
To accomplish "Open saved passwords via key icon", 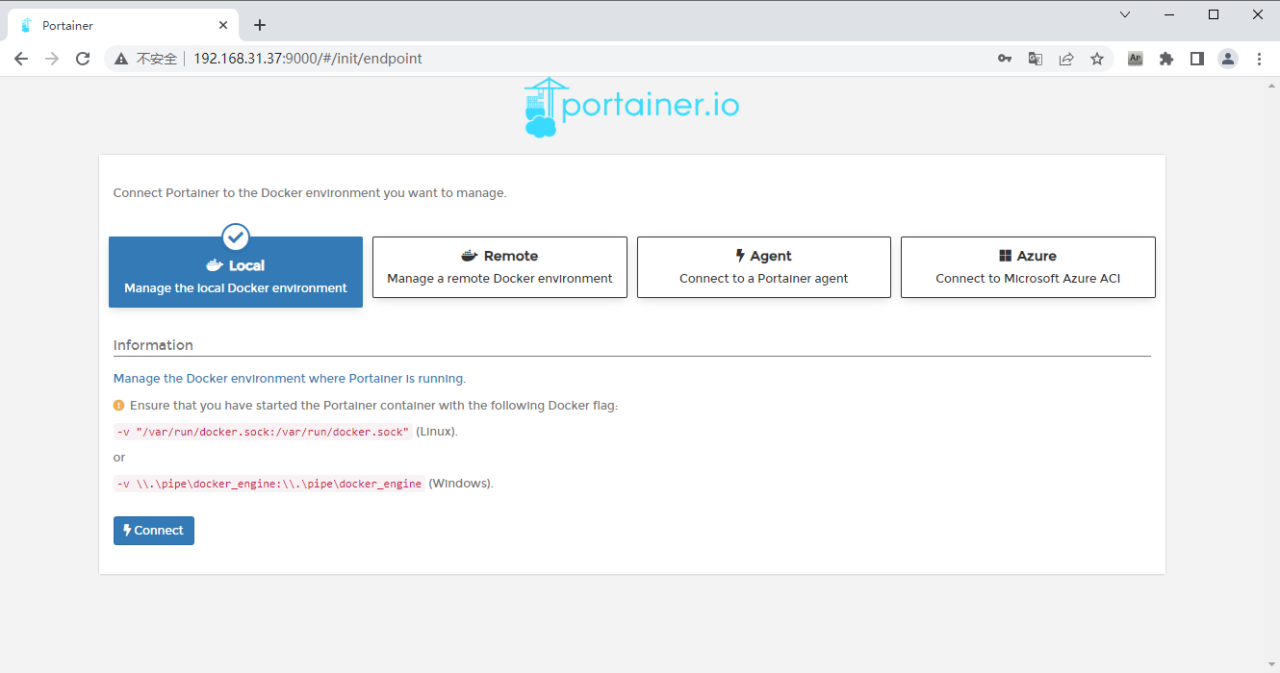I will click(x=1004, y=58).
